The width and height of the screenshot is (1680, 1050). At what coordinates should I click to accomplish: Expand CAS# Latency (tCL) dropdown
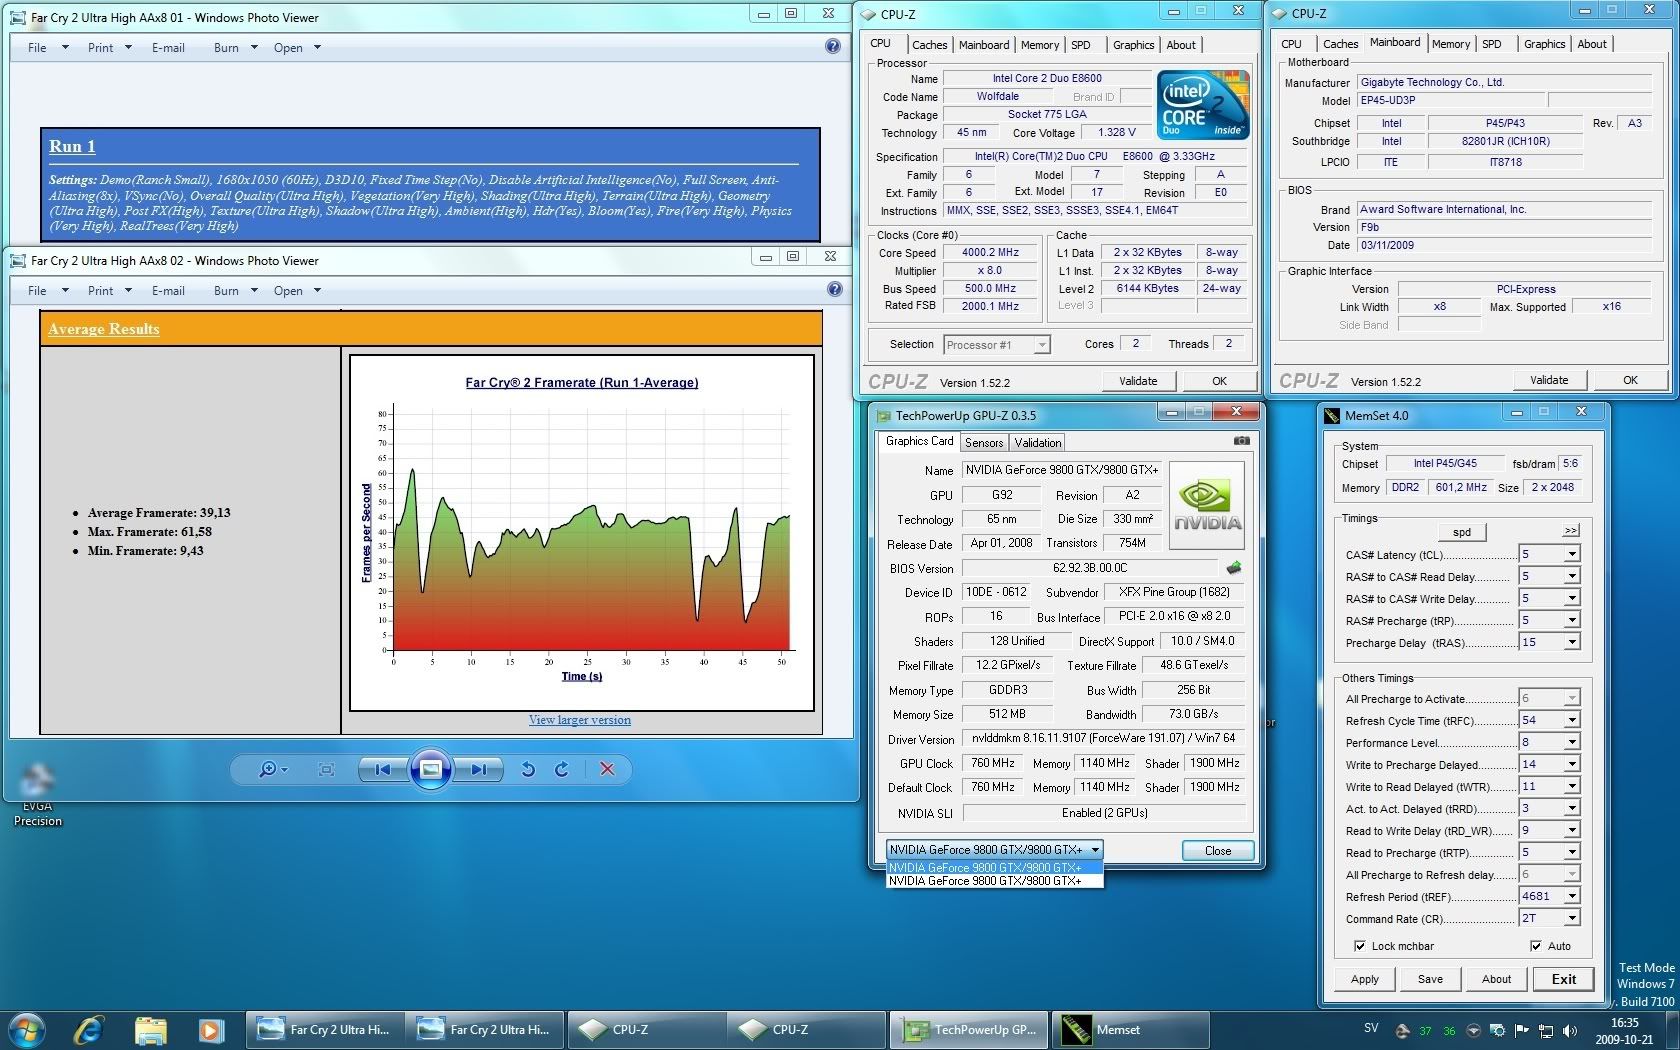point(1572,554)
